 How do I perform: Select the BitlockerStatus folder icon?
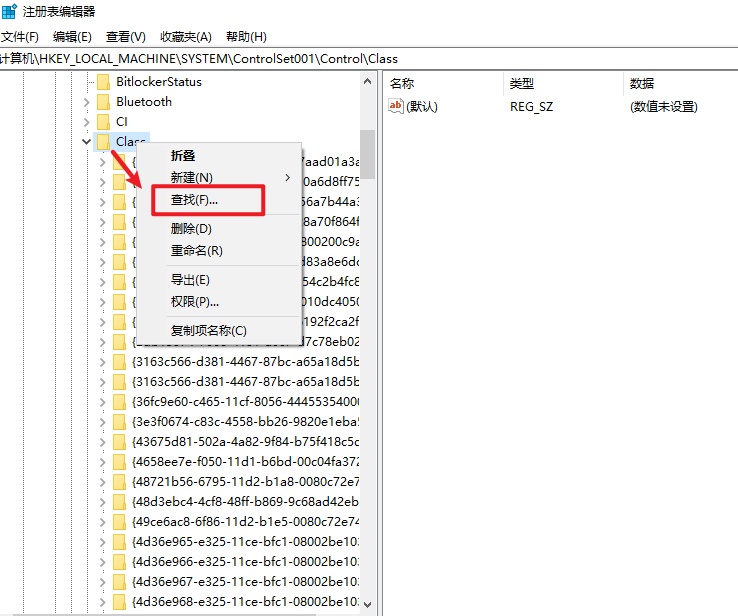click(103, 82)
